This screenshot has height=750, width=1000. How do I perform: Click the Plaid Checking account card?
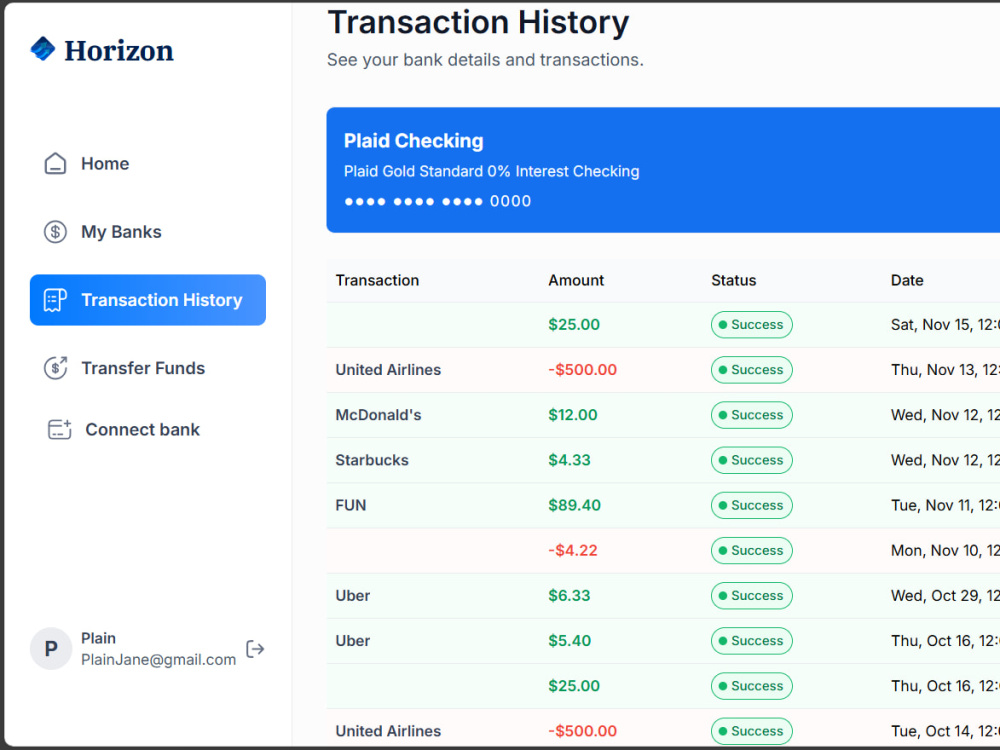[x=663, y=170]
